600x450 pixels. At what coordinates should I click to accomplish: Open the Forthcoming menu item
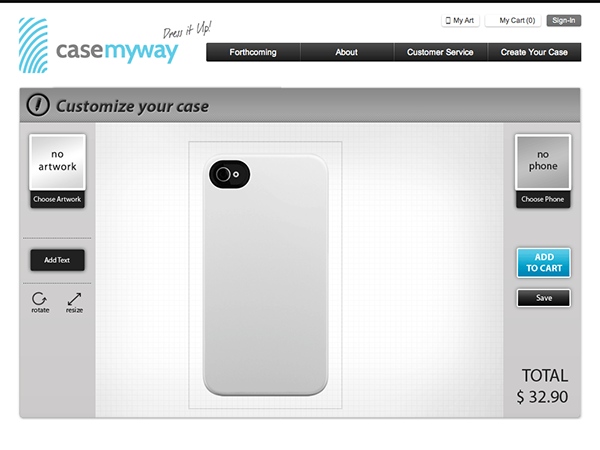tap(253, 52)
